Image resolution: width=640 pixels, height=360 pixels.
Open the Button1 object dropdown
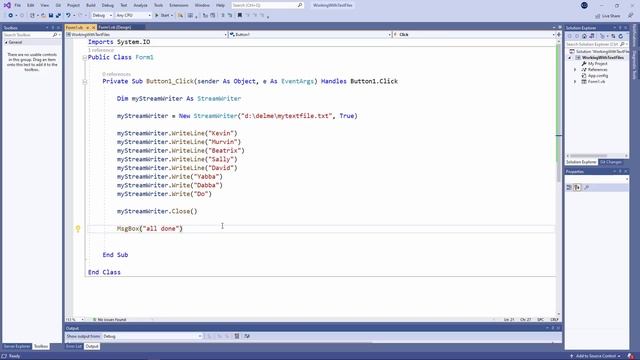pos(310,35)
